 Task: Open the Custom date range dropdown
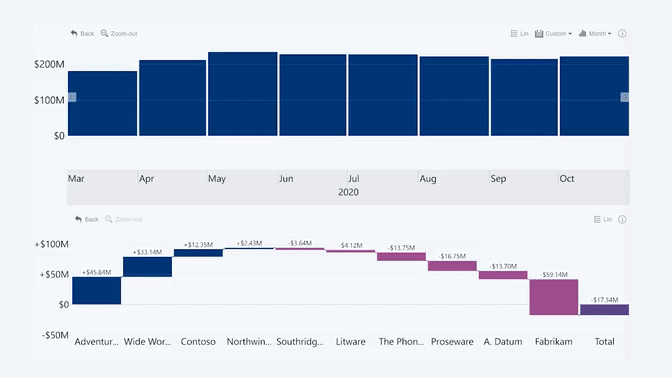(x=553, y=33)
